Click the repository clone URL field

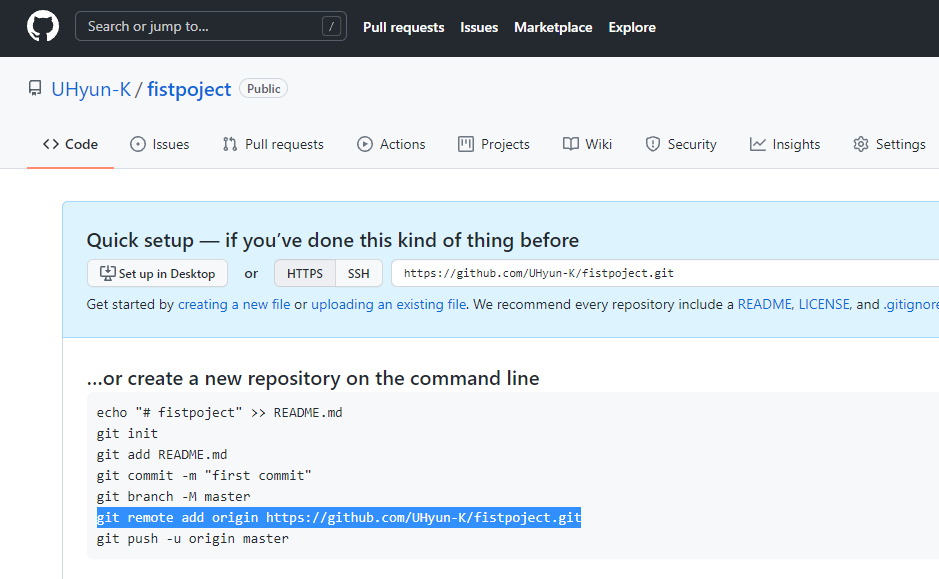pyautogui.click(x=665, y=273)
